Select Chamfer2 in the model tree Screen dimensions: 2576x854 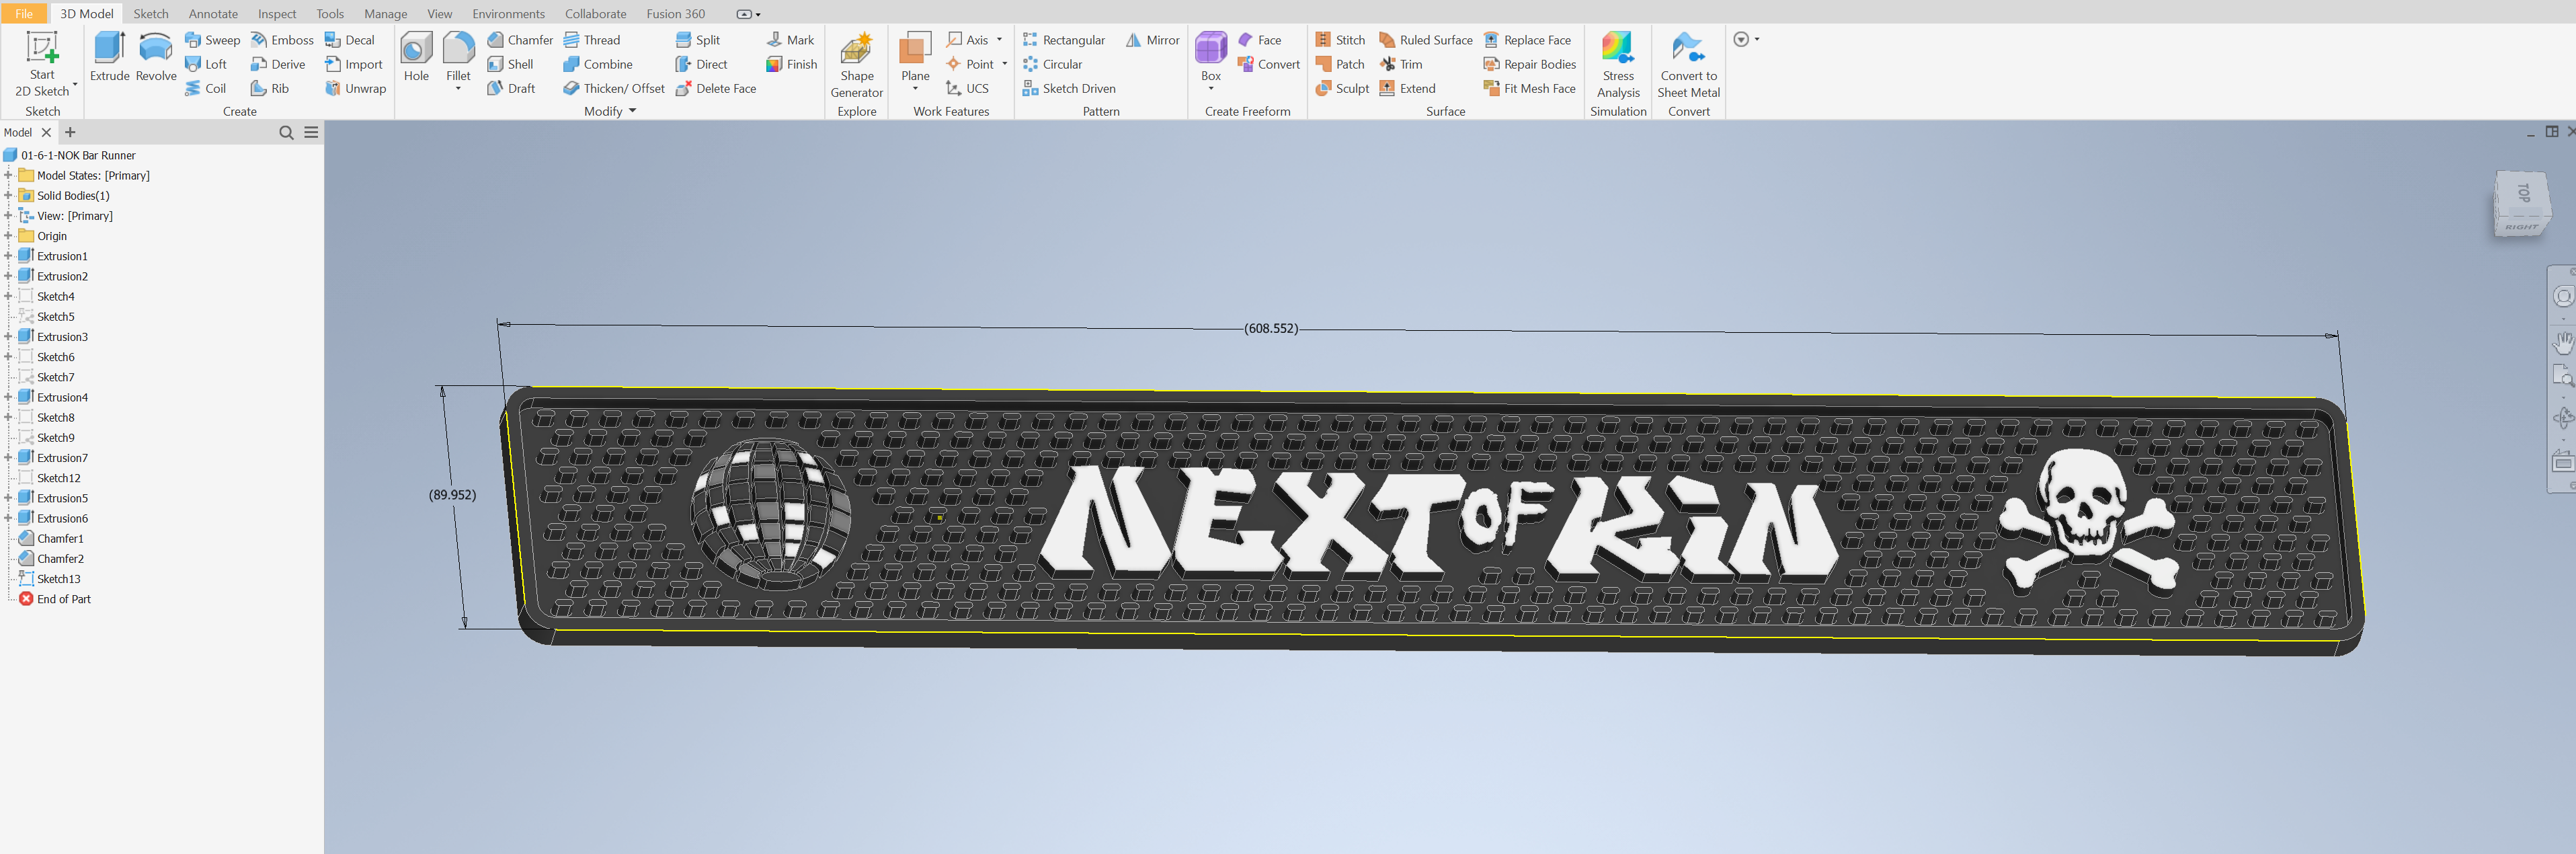pyautogui.click(x=60, y=559)
